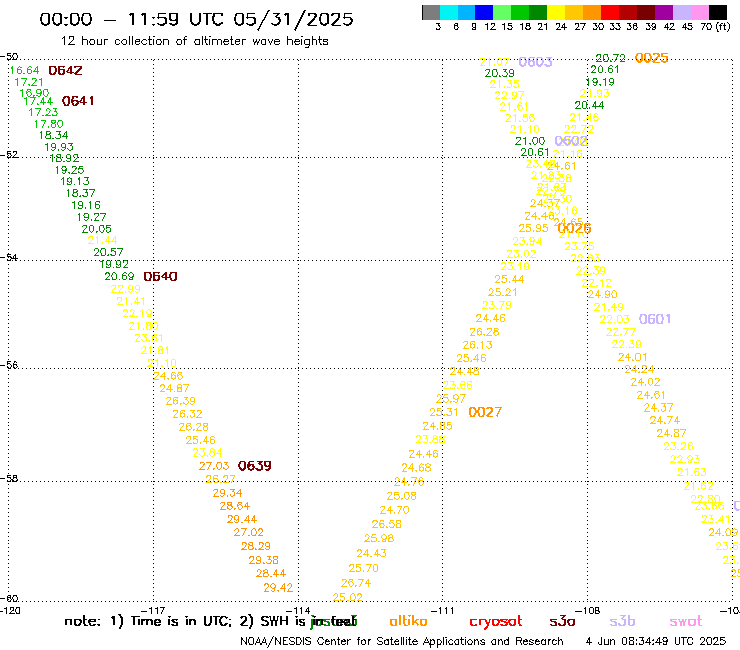The image size is (740, 650).
Task: Select the 29.42 wave height reading
Action: 278,588
